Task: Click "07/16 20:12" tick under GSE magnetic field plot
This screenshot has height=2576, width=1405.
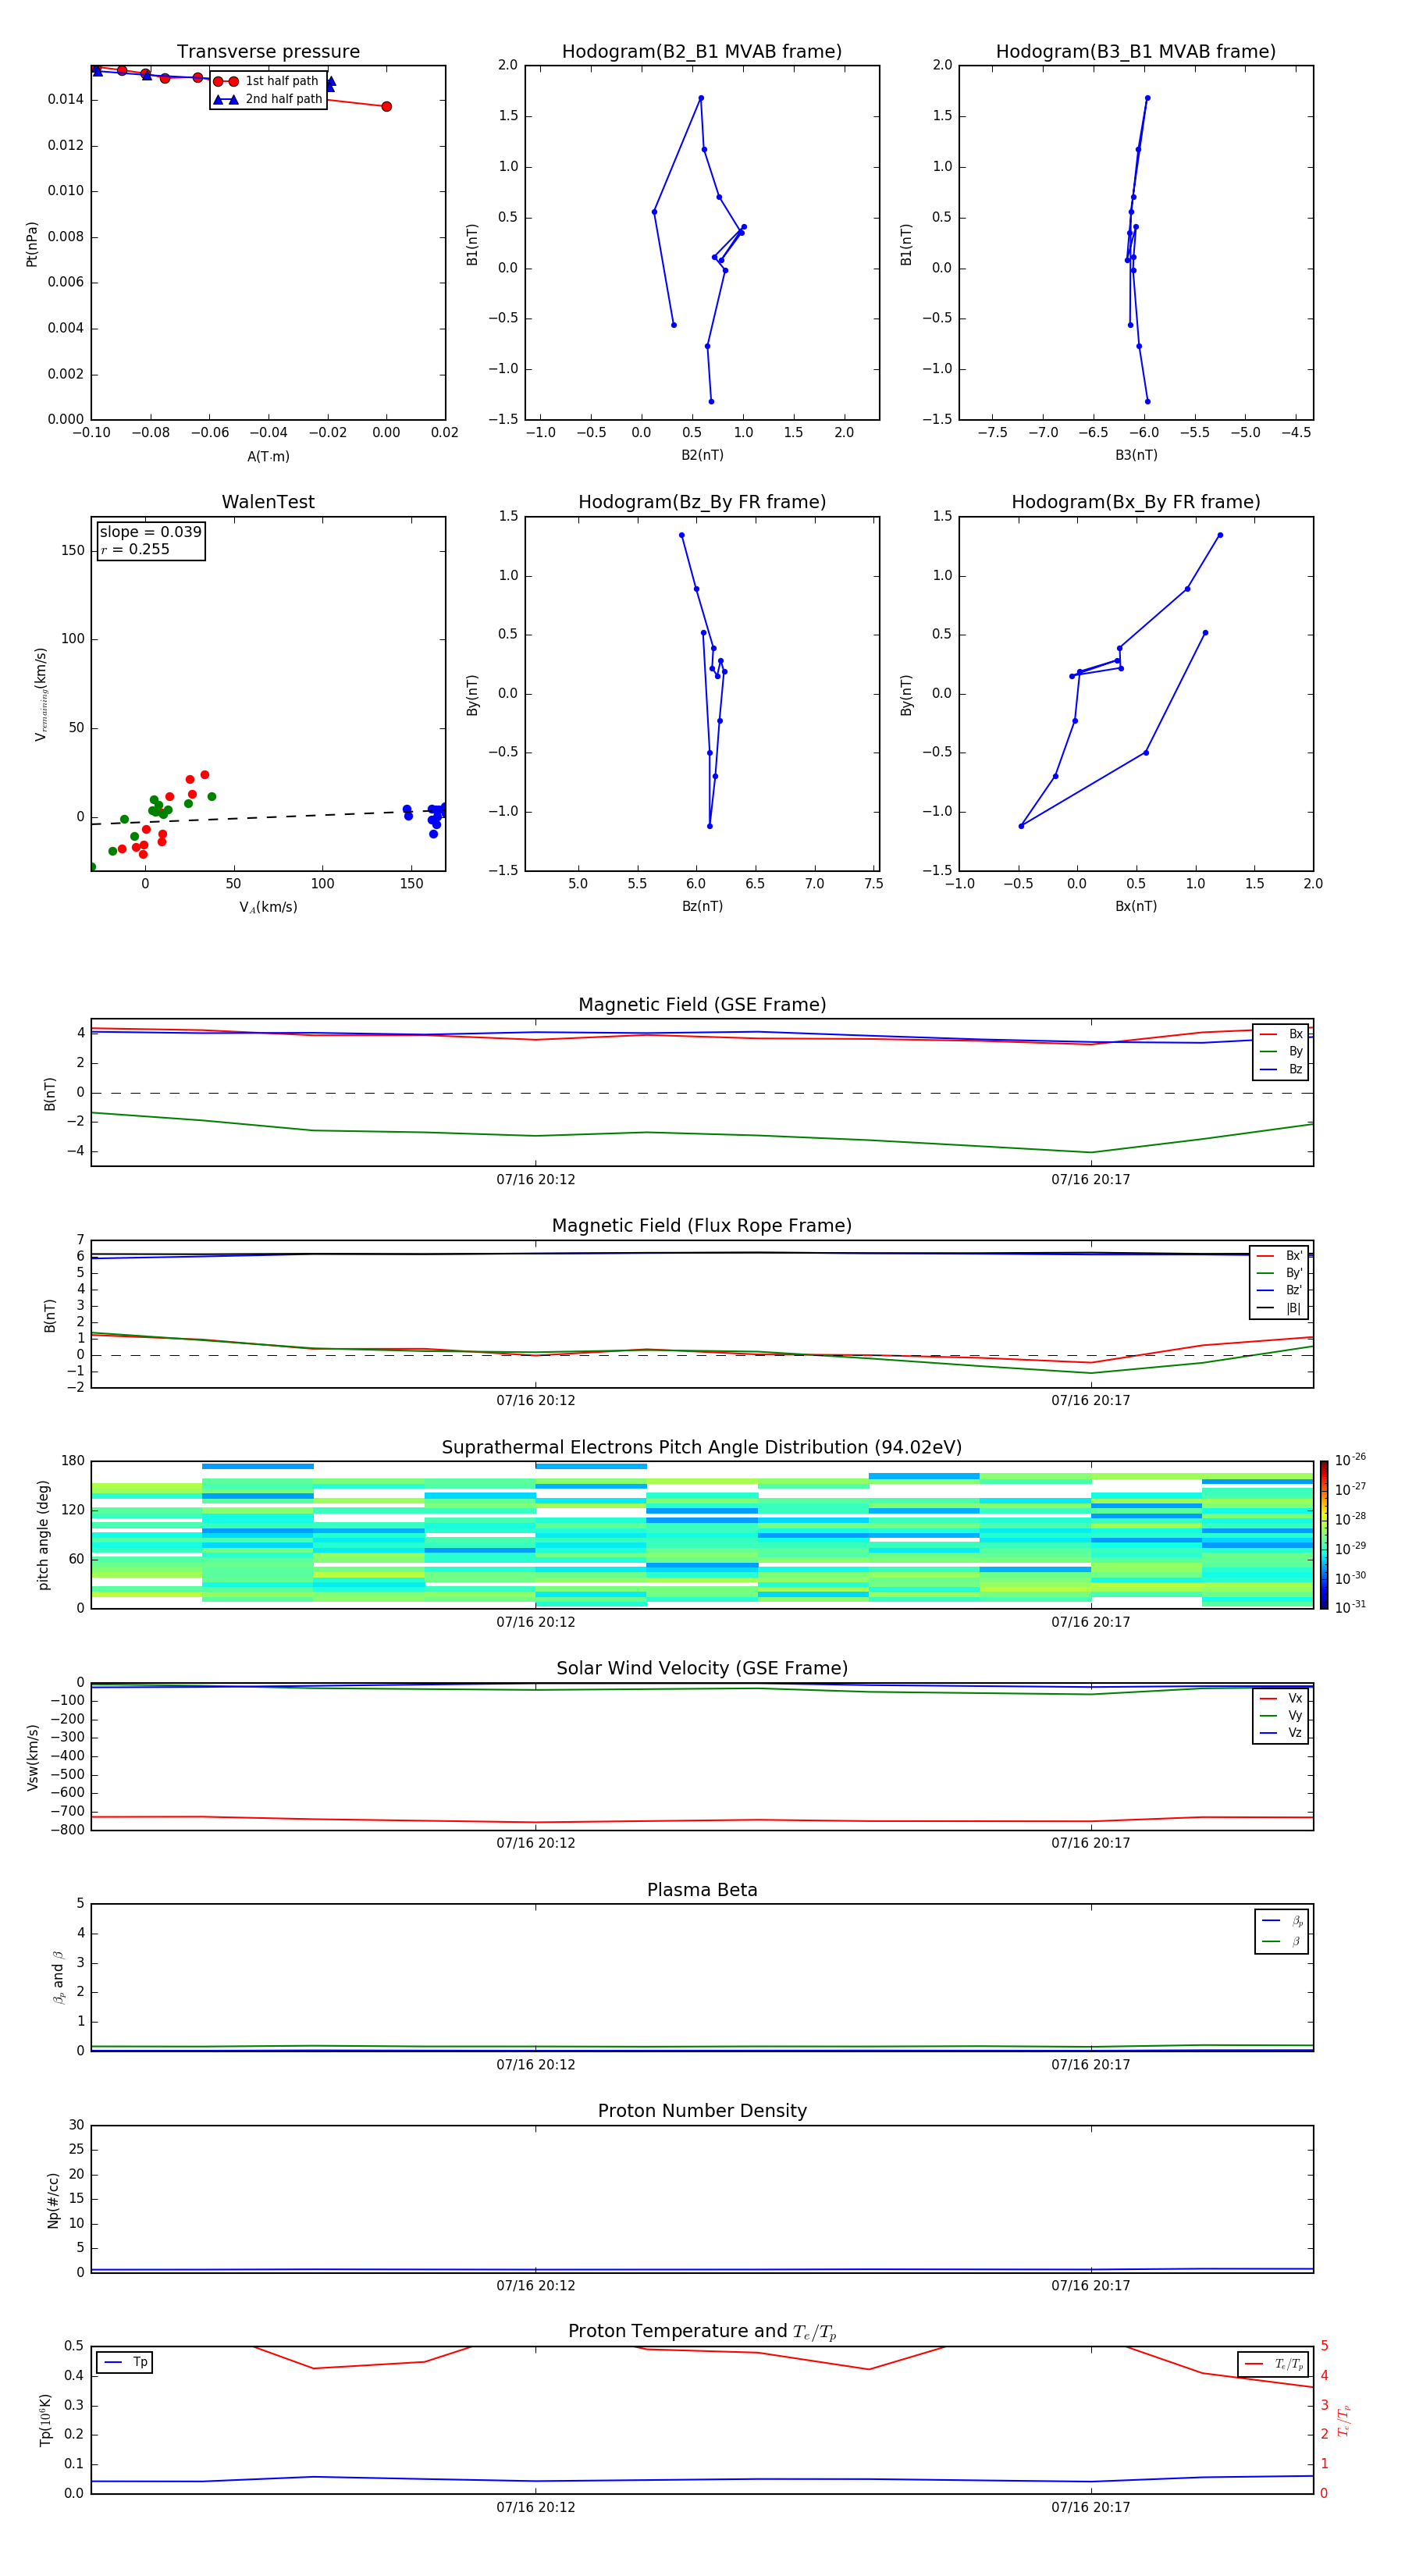Action: pos(536,1180)
